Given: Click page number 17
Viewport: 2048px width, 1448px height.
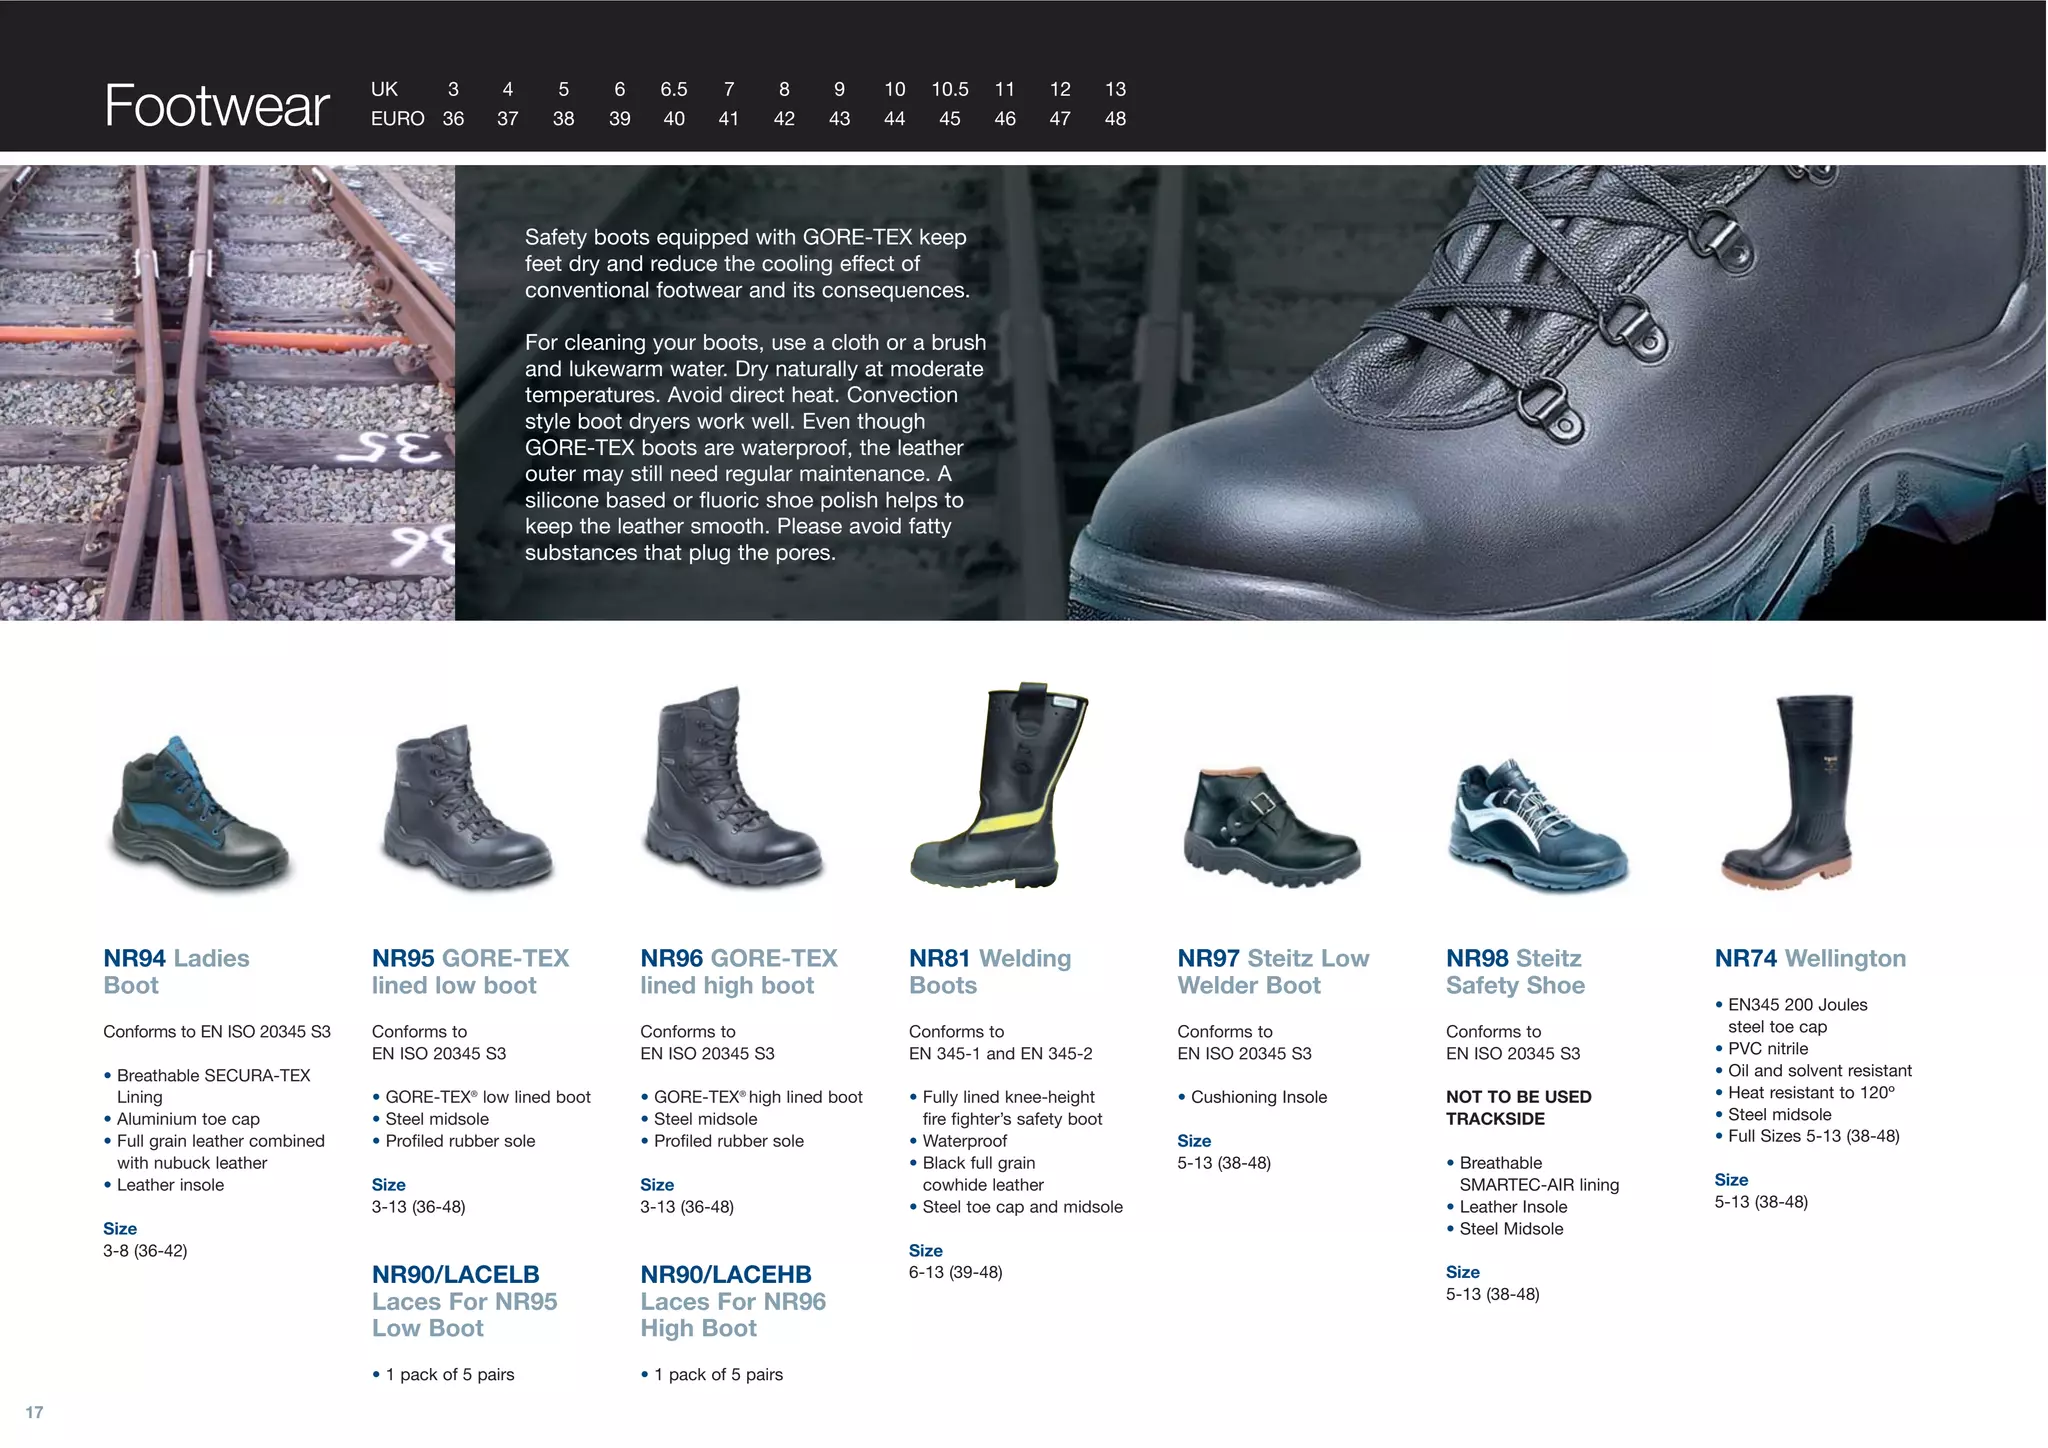Looking at the screenshot, I should 34,1412.
